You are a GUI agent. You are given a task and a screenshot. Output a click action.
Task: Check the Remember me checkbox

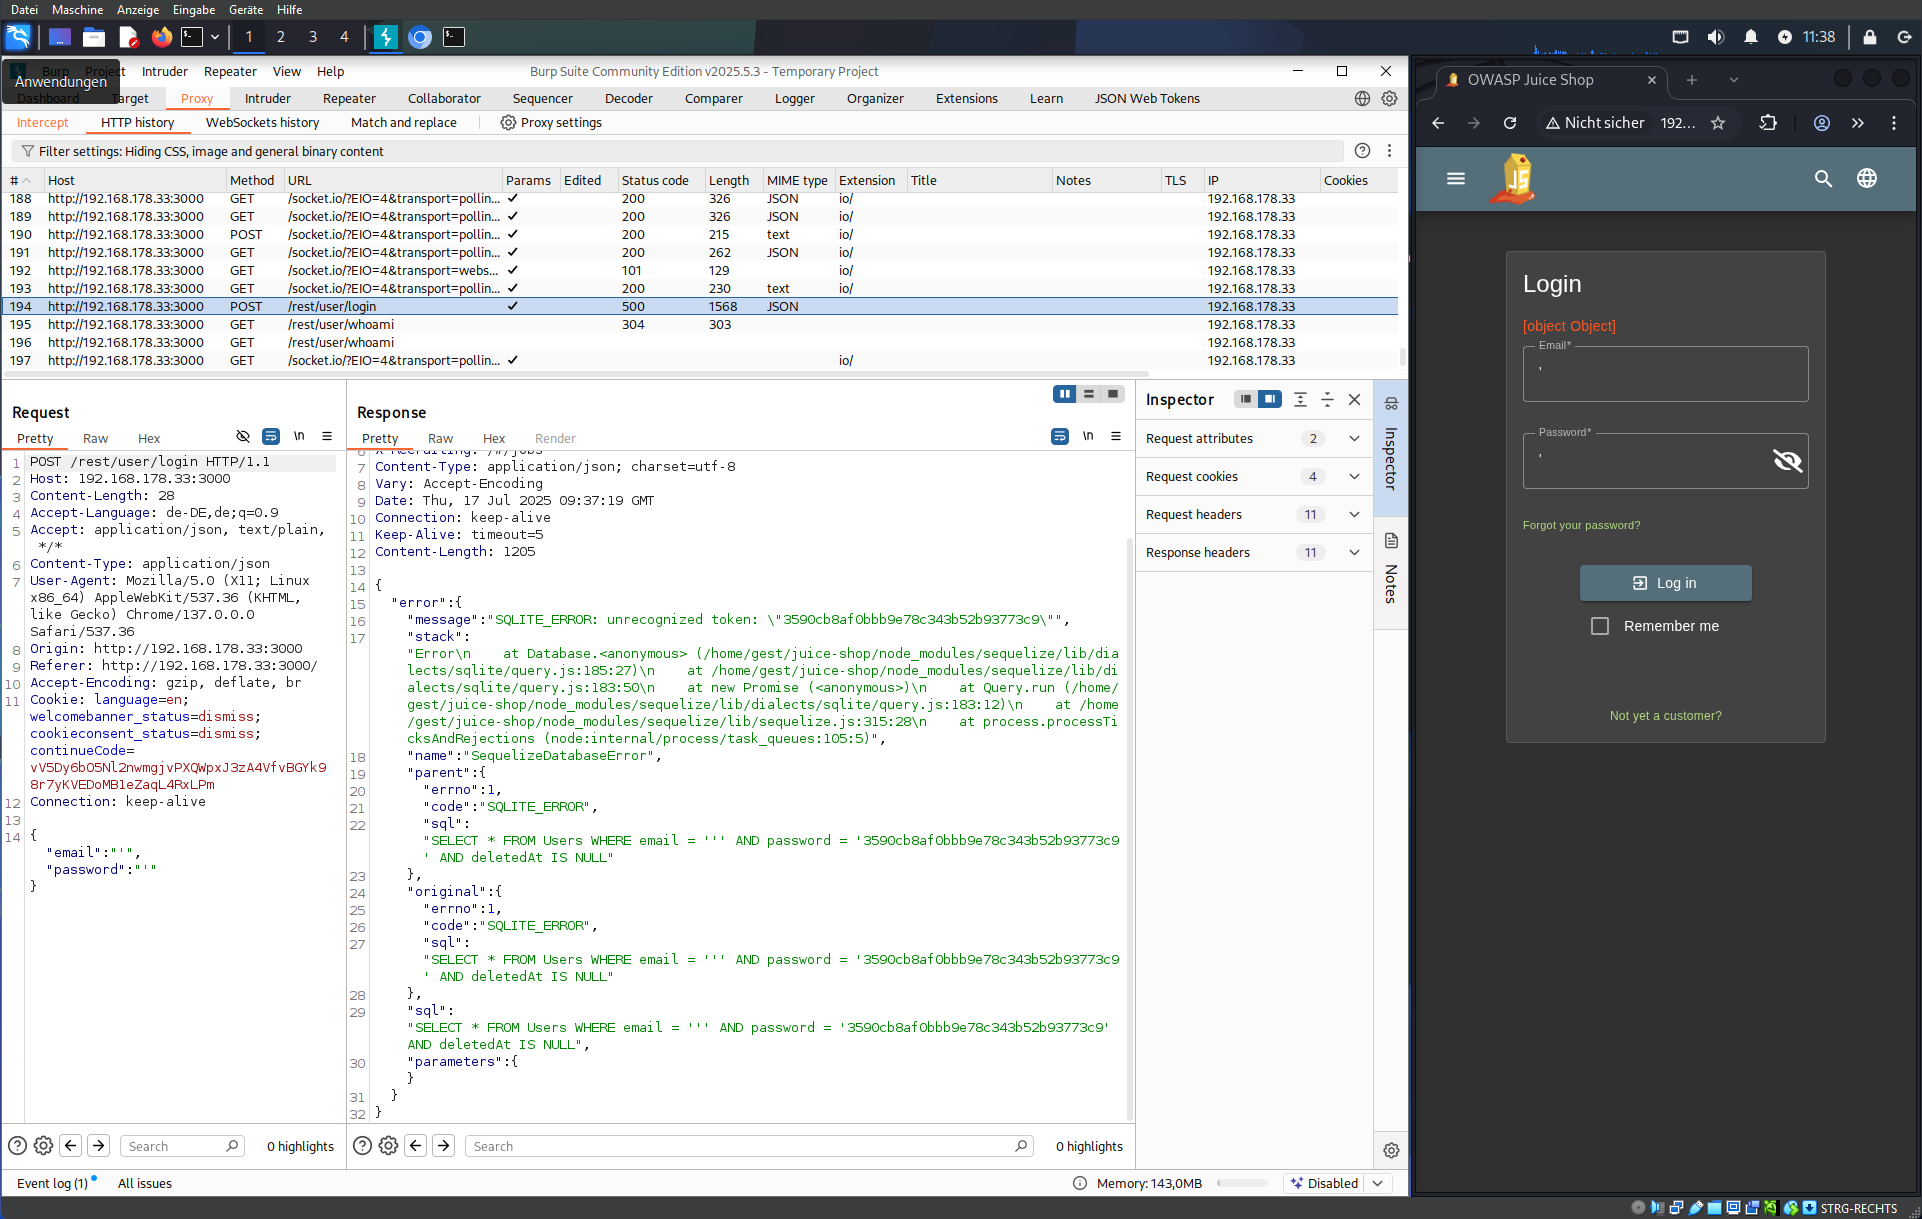pyautogui.click(x=1600, y=626)
